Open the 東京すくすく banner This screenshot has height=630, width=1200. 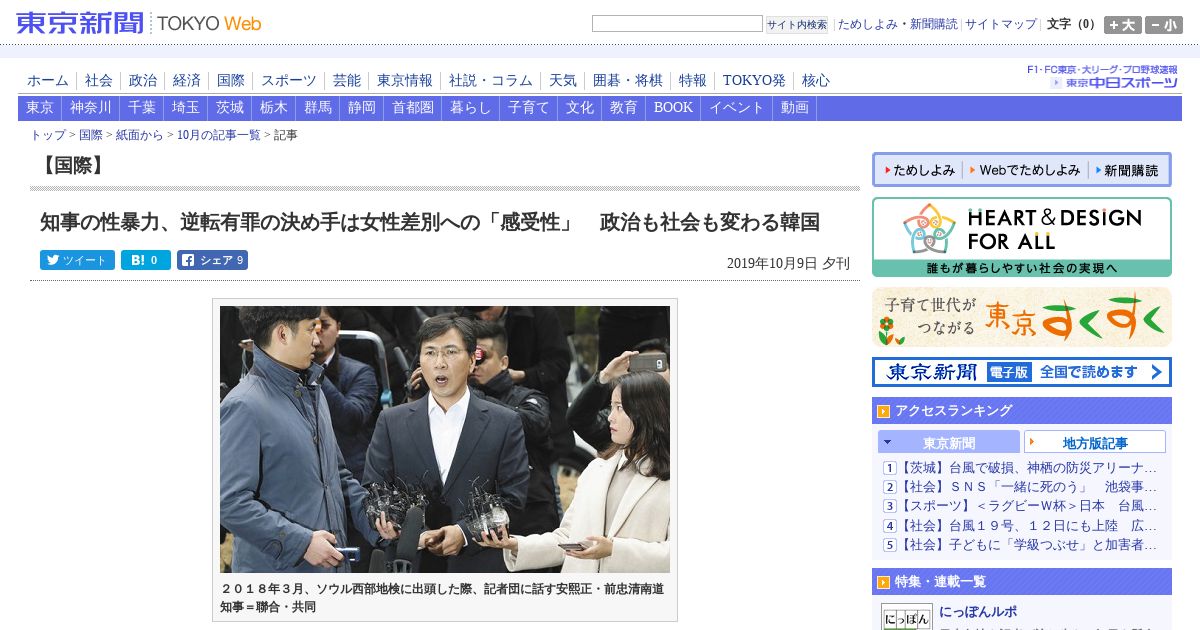(1022, 317)
